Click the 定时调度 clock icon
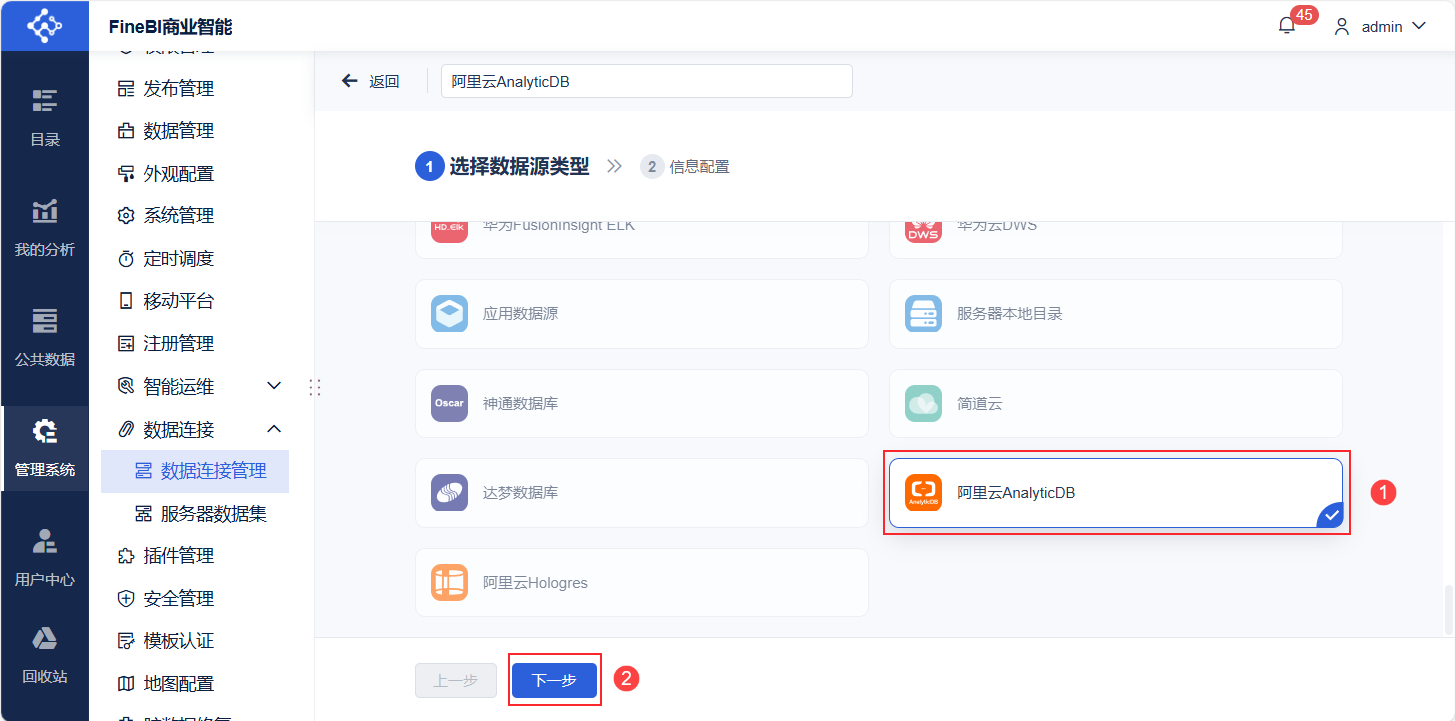Image resolution: width=1455 pixels, height=721 pixels. pos(126,259)
